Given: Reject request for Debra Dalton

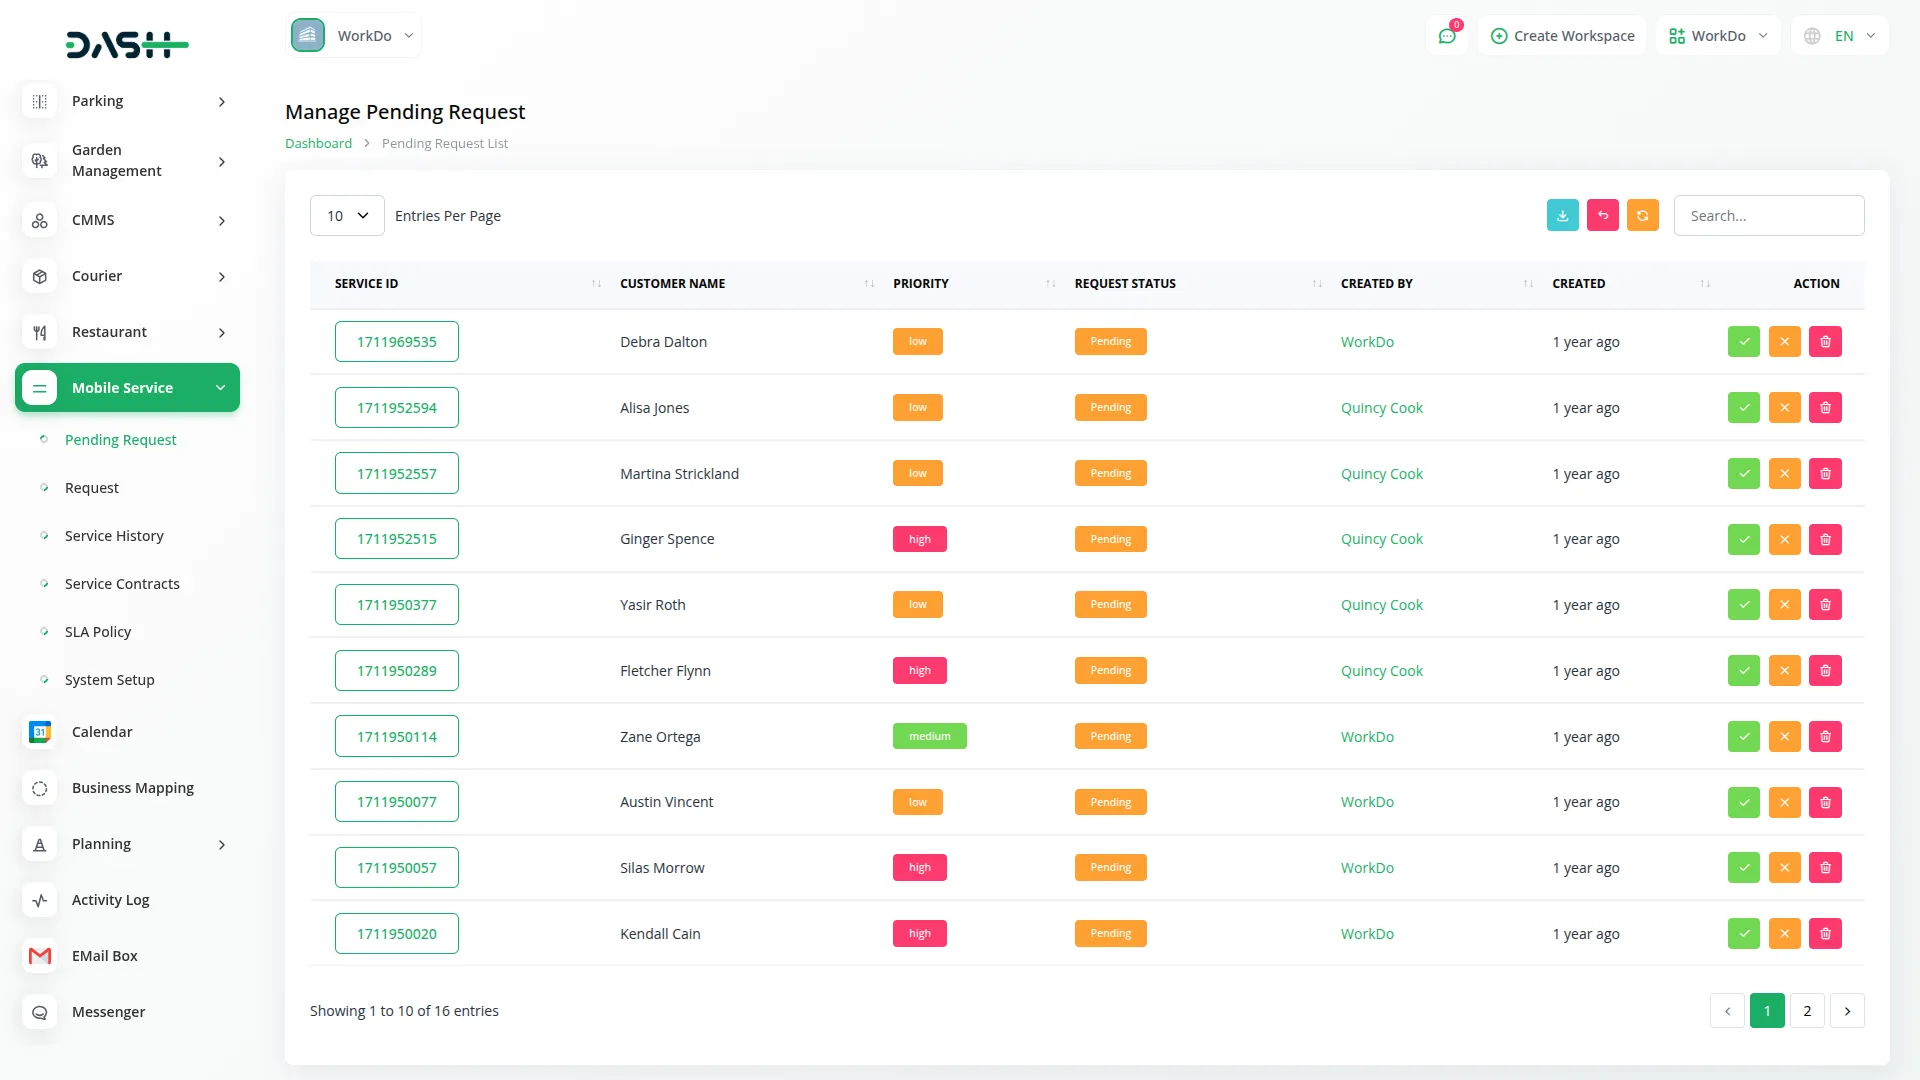Looking at the screenshot, I should click(1784, 342).
